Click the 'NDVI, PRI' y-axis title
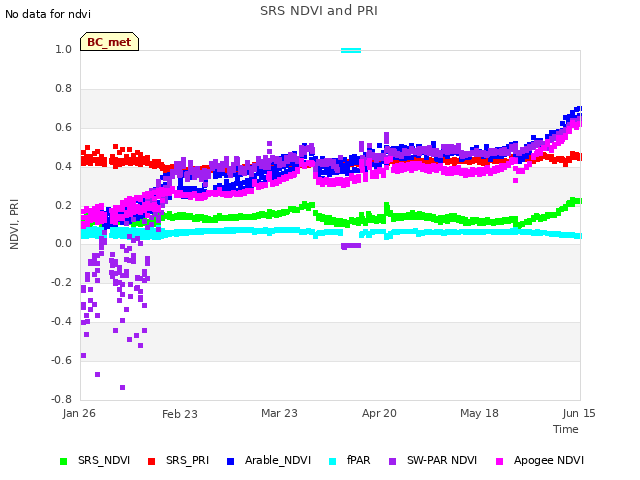The image size is (640, 480). [14, 224]
